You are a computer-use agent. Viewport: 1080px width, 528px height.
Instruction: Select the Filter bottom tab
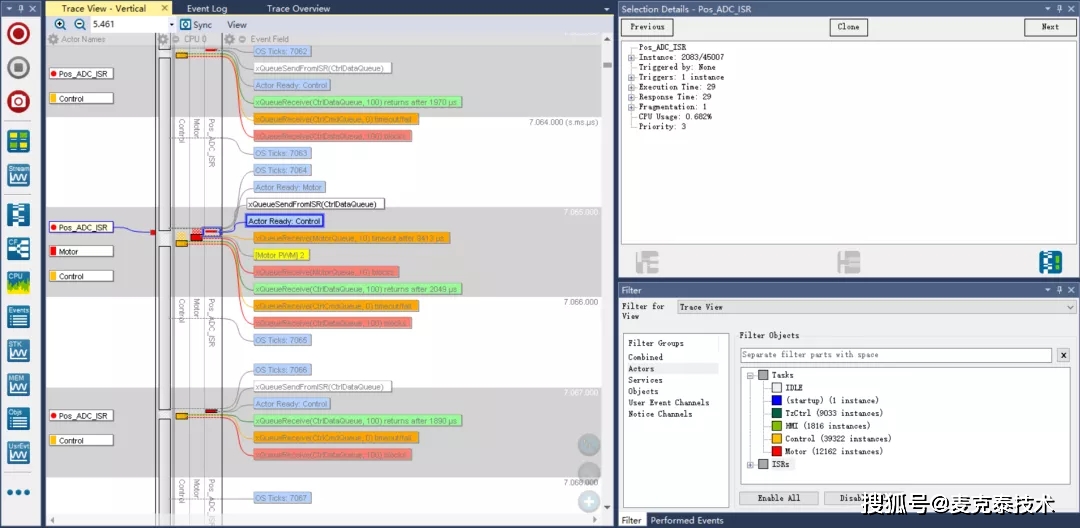(x=632, y=520)
